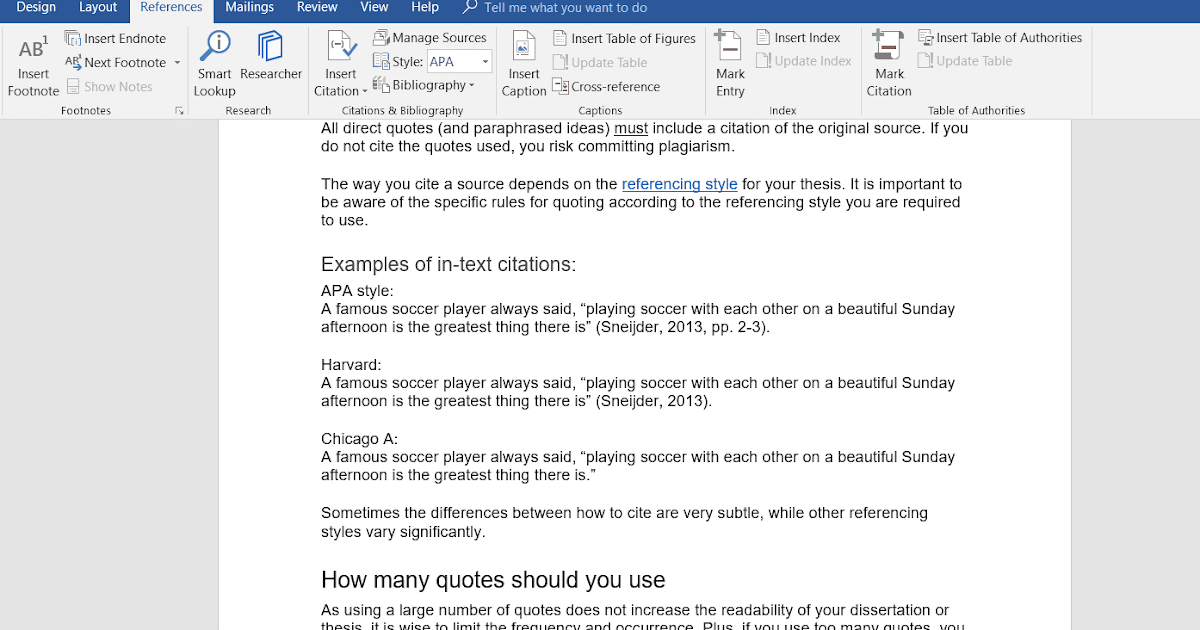Click the Mark Entry icon

[730, 47]
